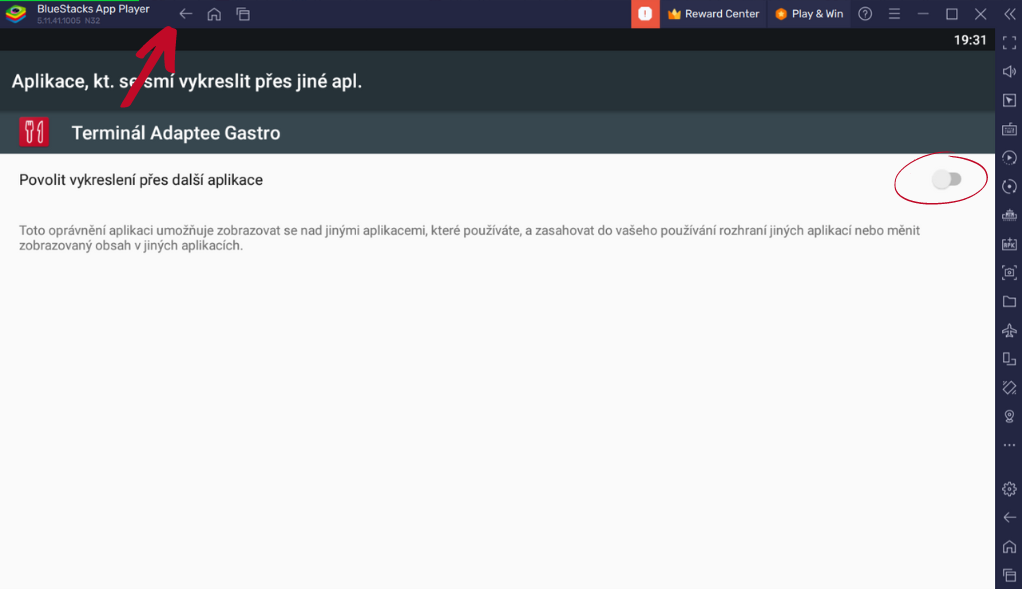Open the red notification alert icon
1022x589 pixels.
(645, 14)
